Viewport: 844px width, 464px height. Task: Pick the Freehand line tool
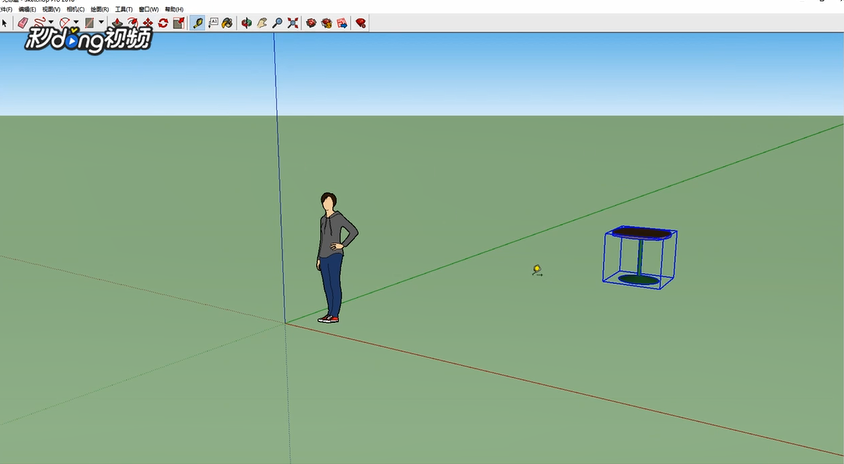[x=39, y=23]
